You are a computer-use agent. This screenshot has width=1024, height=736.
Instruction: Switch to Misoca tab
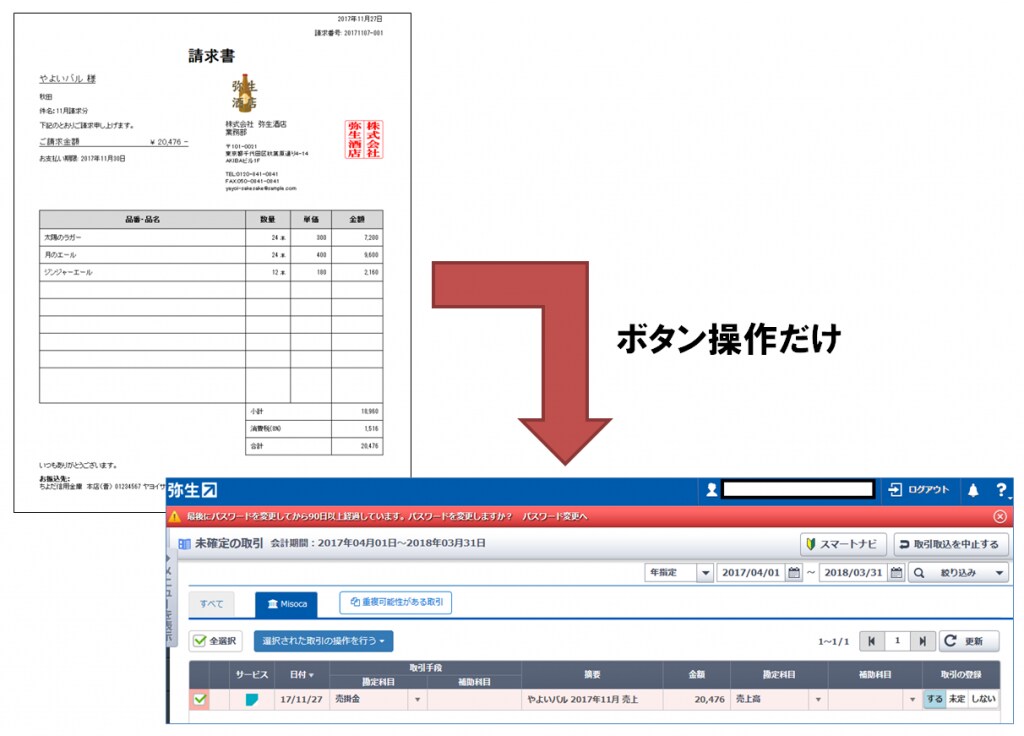point(286,604)
